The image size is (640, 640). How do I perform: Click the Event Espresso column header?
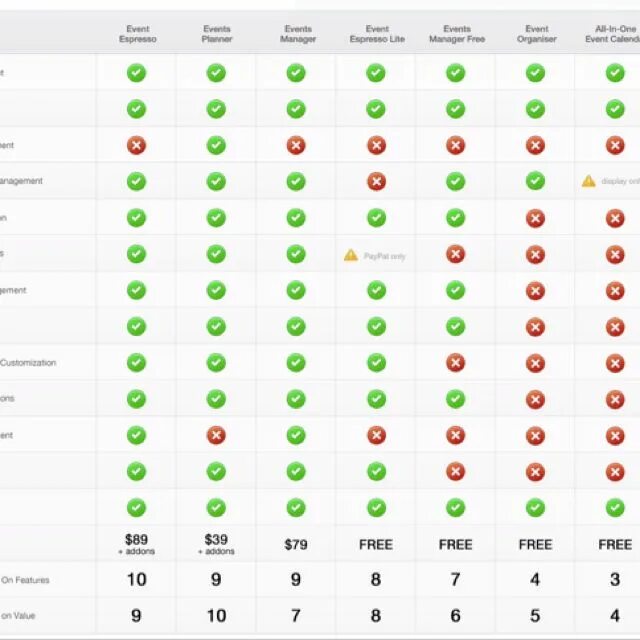[x=138, y=34]
